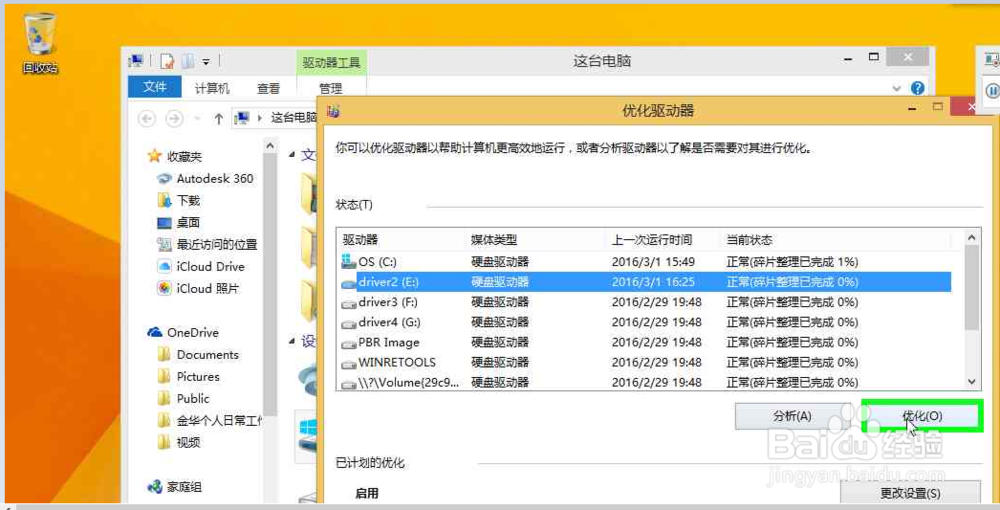The width and height of the screenshot is (1000, 510).
Task: Click the OS (C:) drive icon
Action: 348,261
